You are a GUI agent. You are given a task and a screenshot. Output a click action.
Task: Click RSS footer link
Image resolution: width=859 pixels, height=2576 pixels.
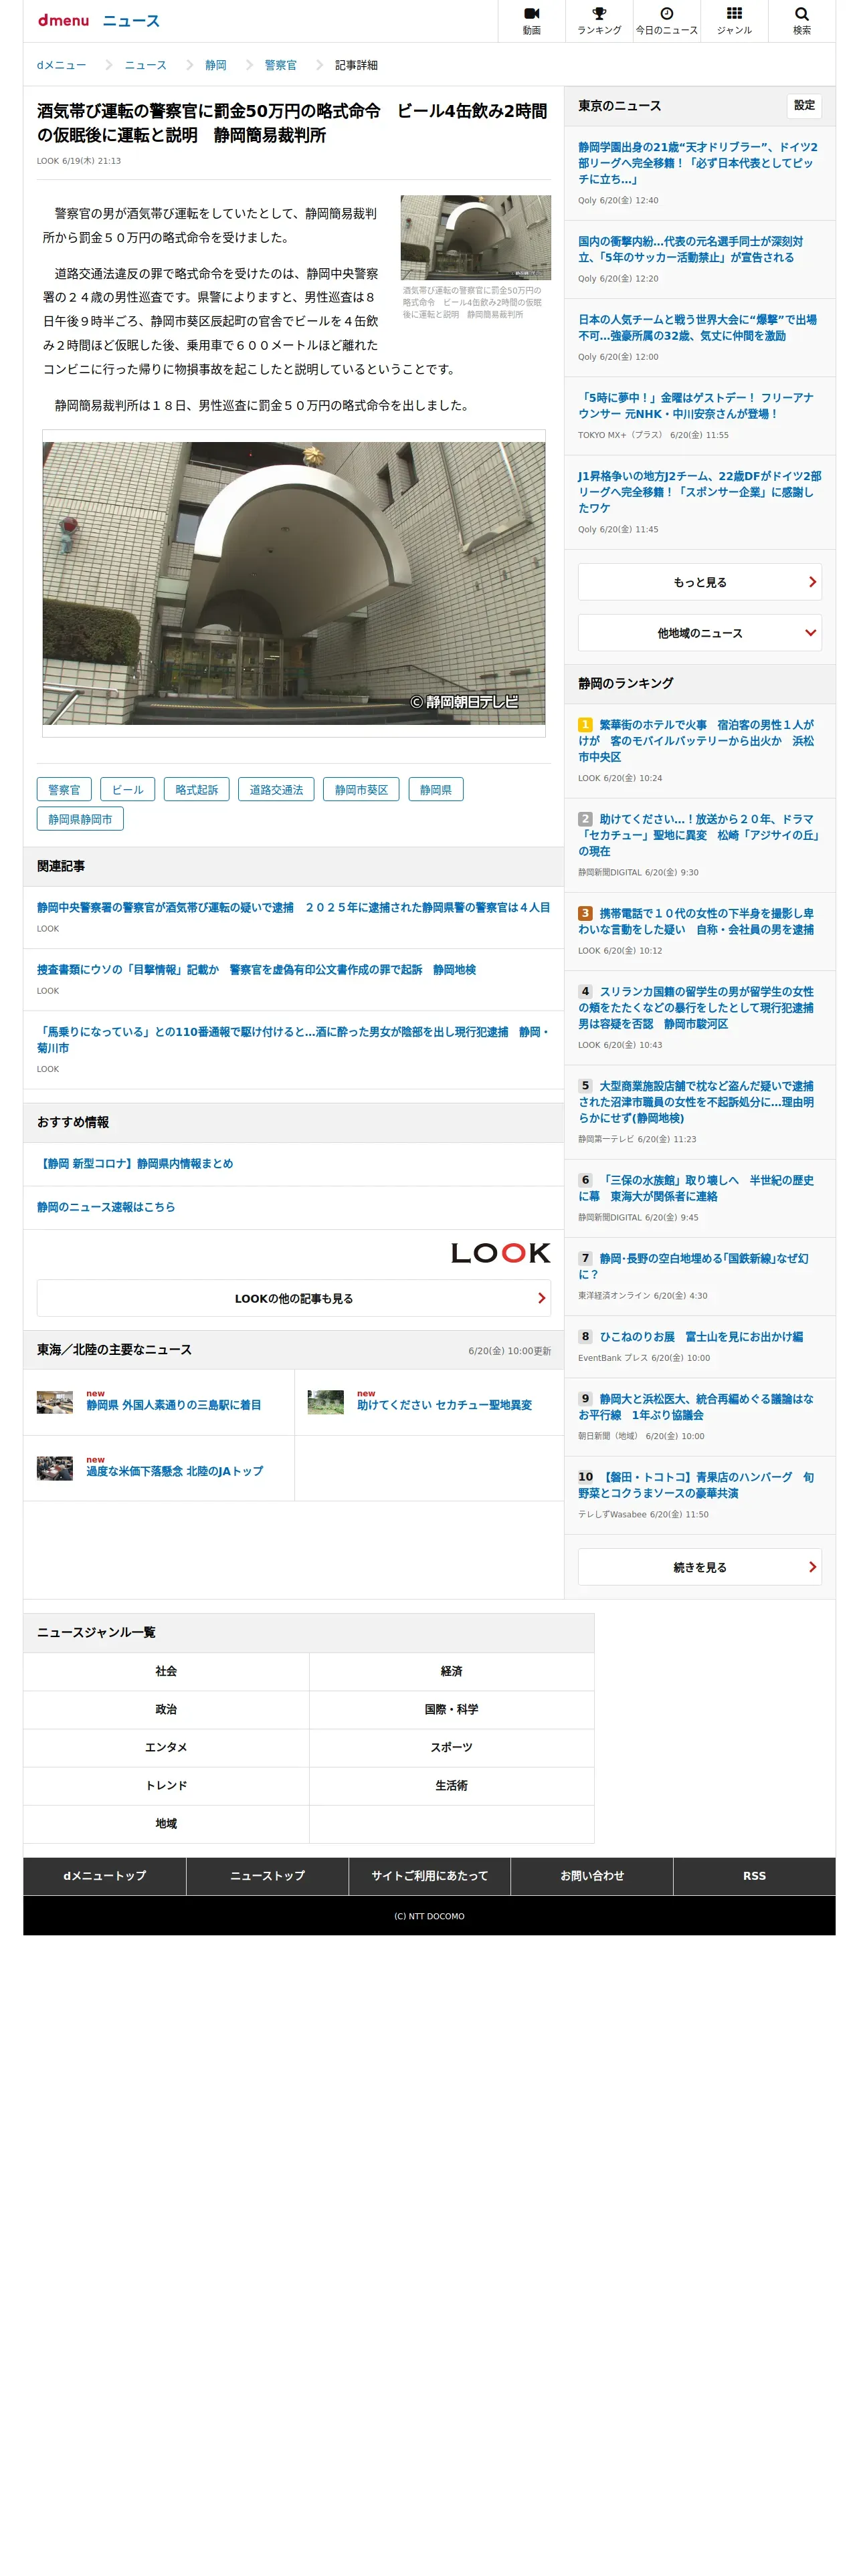(x=754, y=1875)
